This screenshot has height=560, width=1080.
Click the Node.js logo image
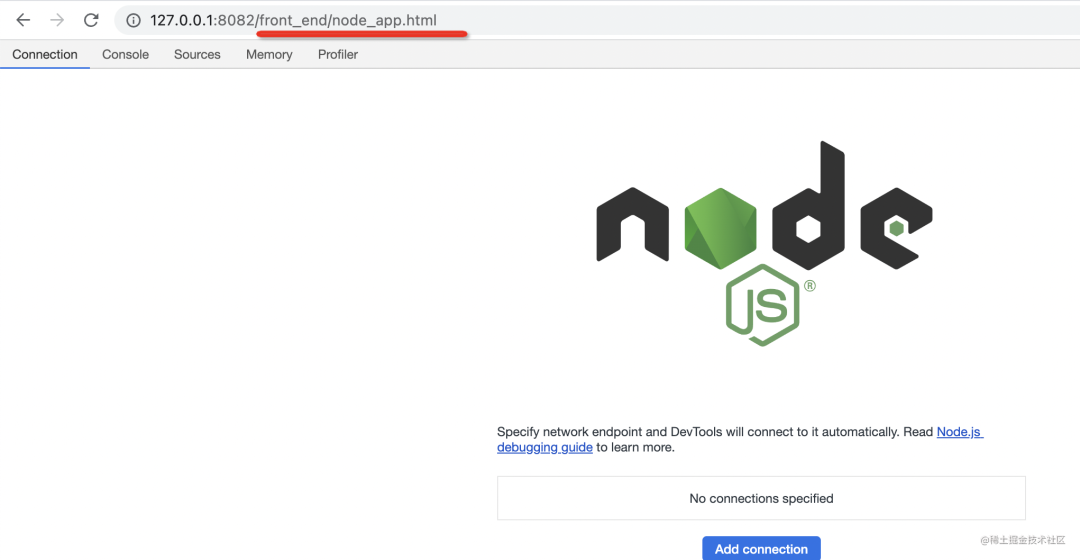pos(764,243)
